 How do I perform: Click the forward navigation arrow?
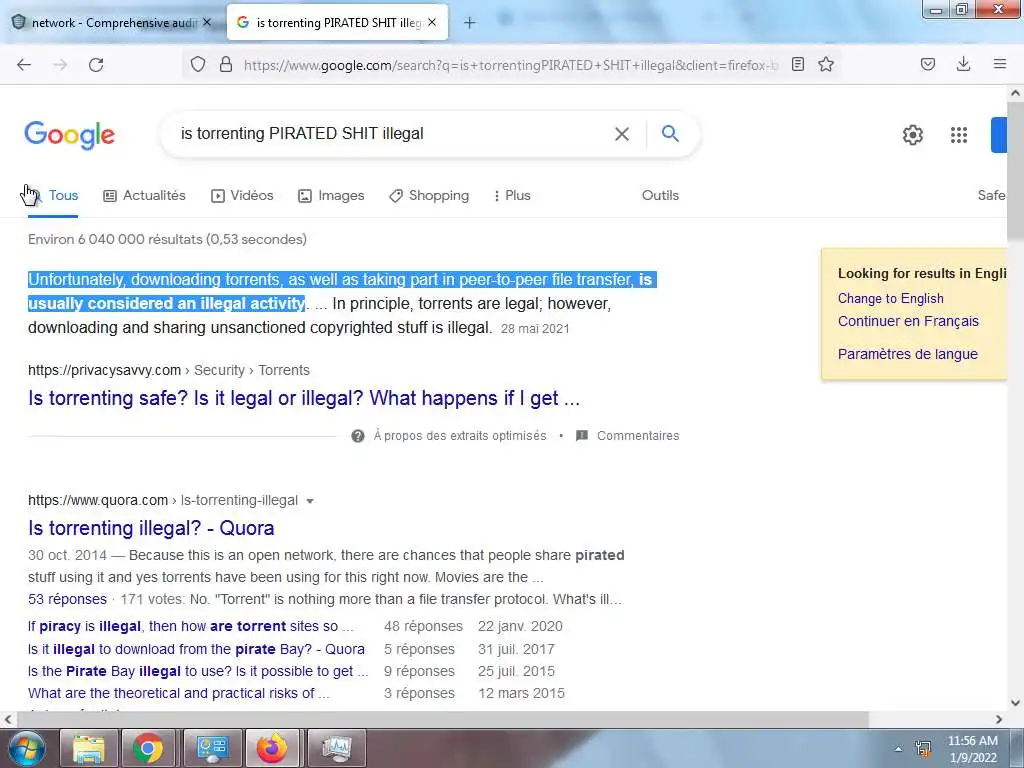(x=60, y=65)
